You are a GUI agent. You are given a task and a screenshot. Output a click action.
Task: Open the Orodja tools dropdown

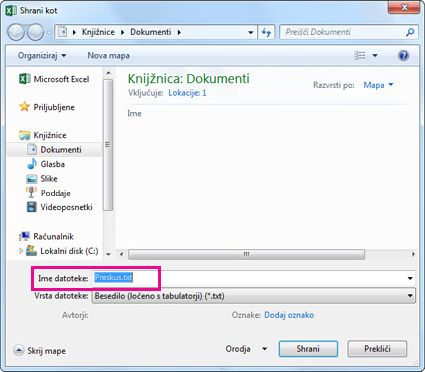click(246, 349)
